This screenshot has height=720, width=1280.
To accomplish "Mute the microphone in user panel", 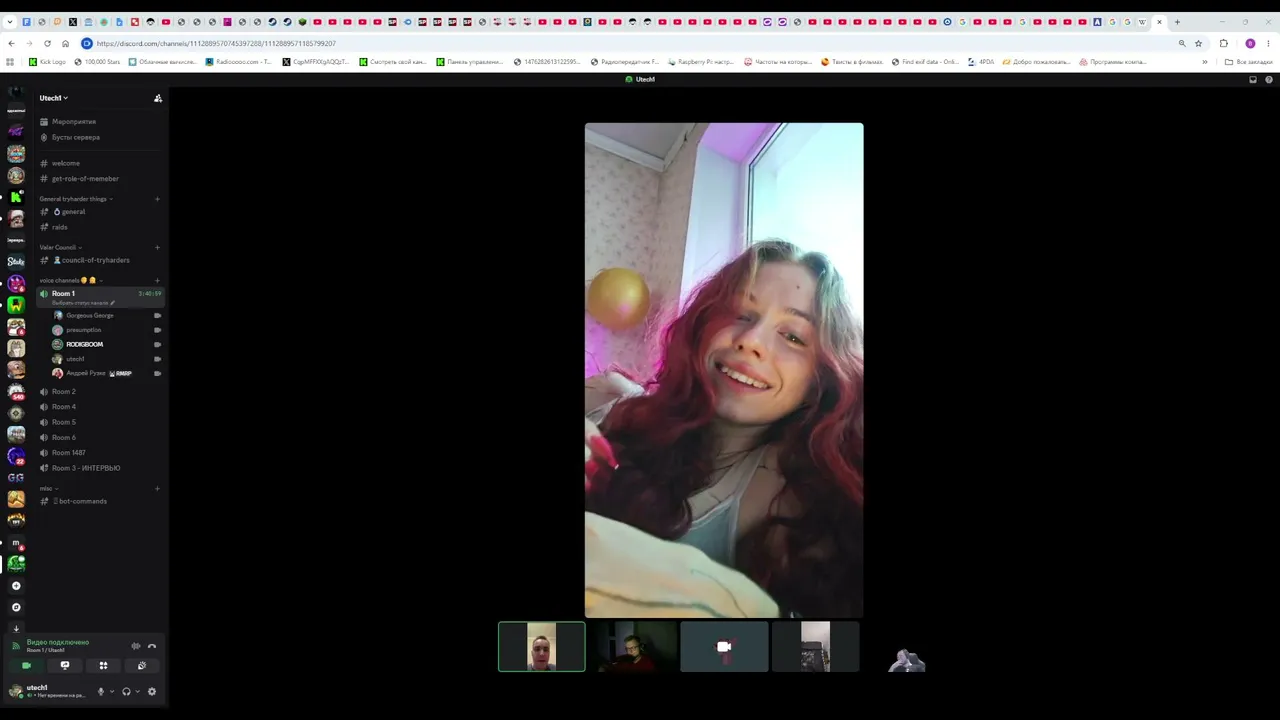I will point(100,691).
